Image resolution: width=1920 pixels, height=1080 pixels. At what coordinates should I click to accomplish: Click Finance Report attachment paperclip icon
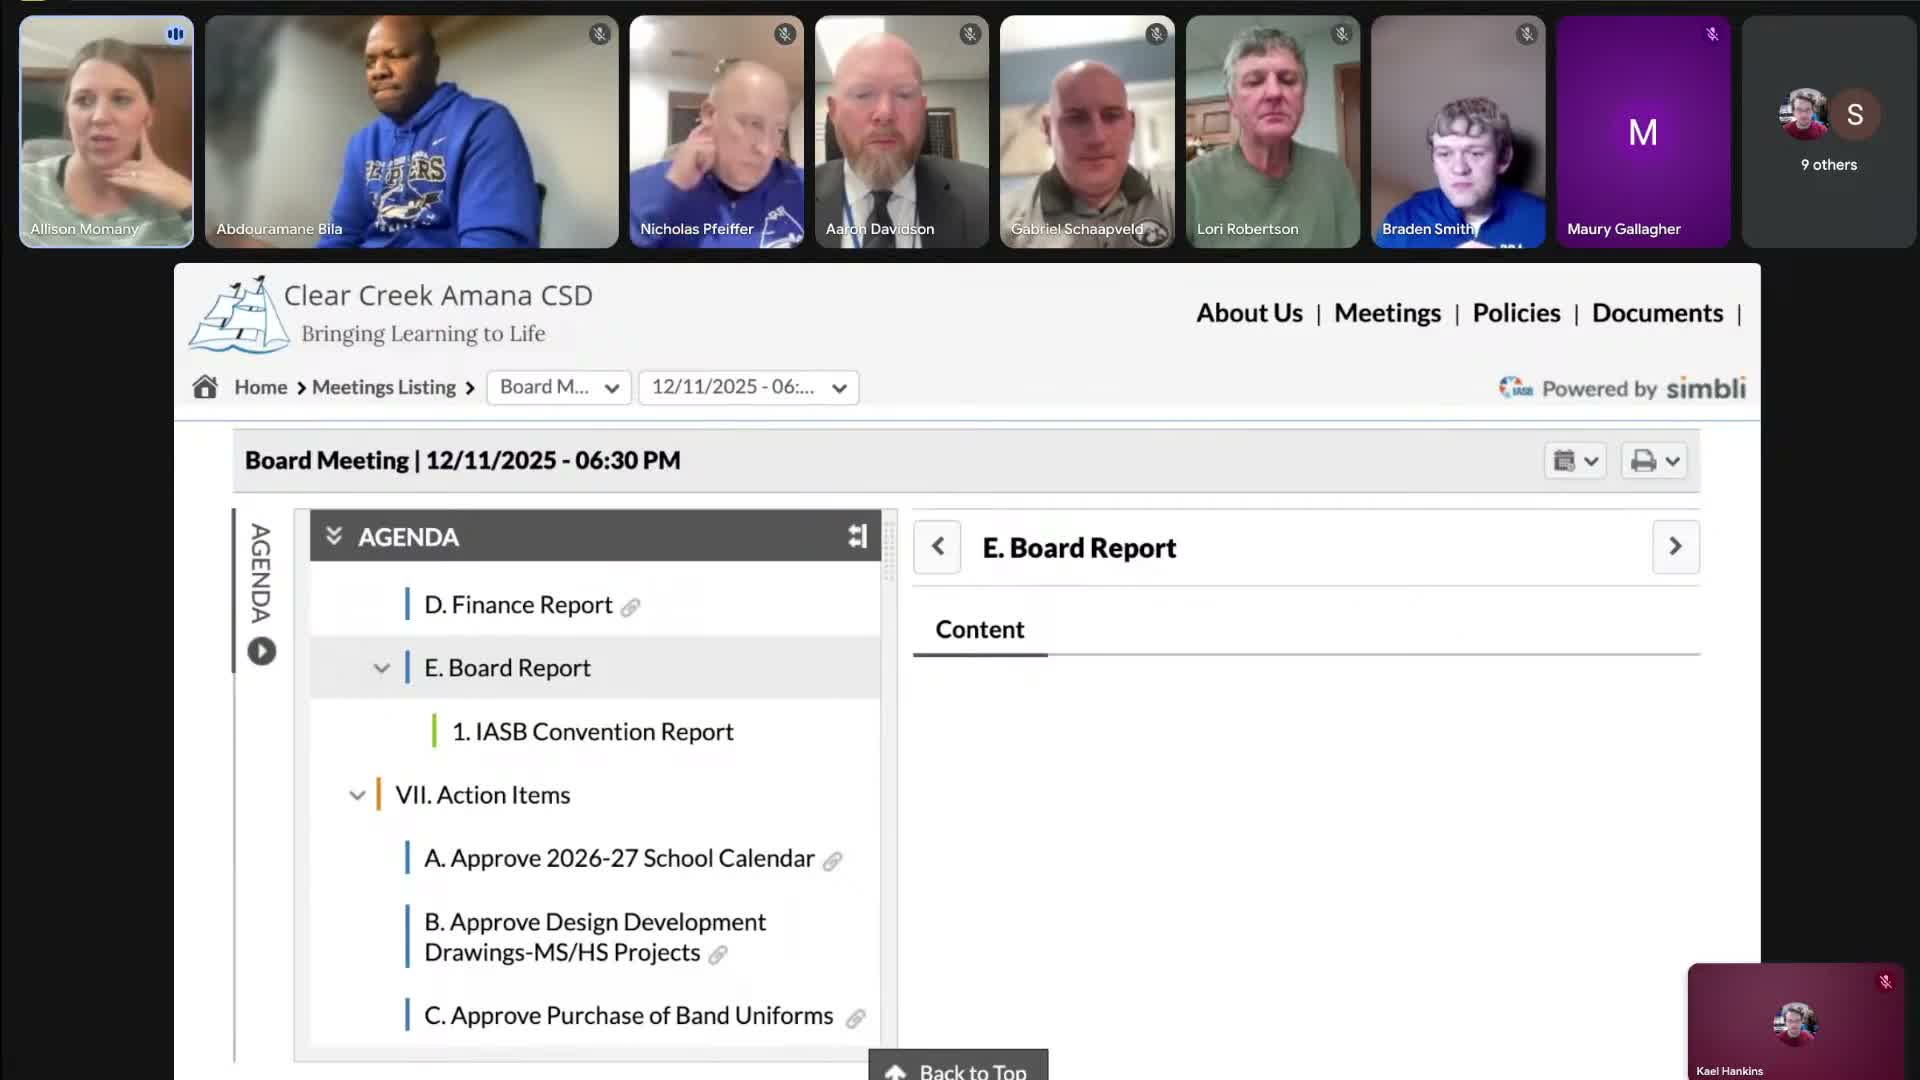[x=630, y=607]
